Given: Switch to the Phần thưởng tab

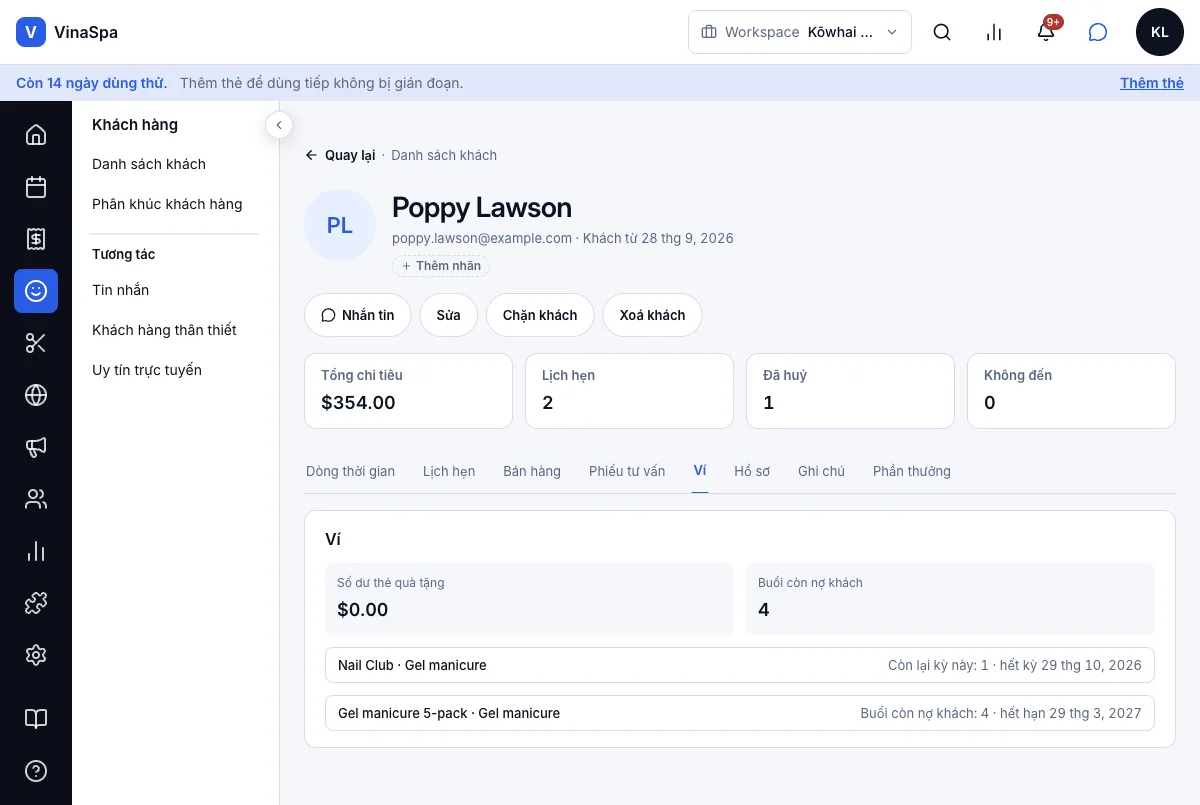Looking at the screenshot, I should point(912,471).
